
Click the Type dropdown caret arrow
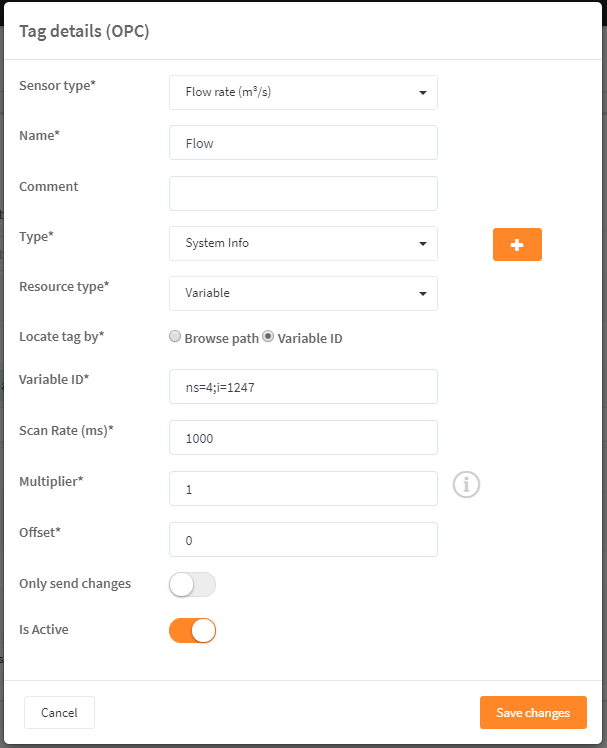(423, 244)
